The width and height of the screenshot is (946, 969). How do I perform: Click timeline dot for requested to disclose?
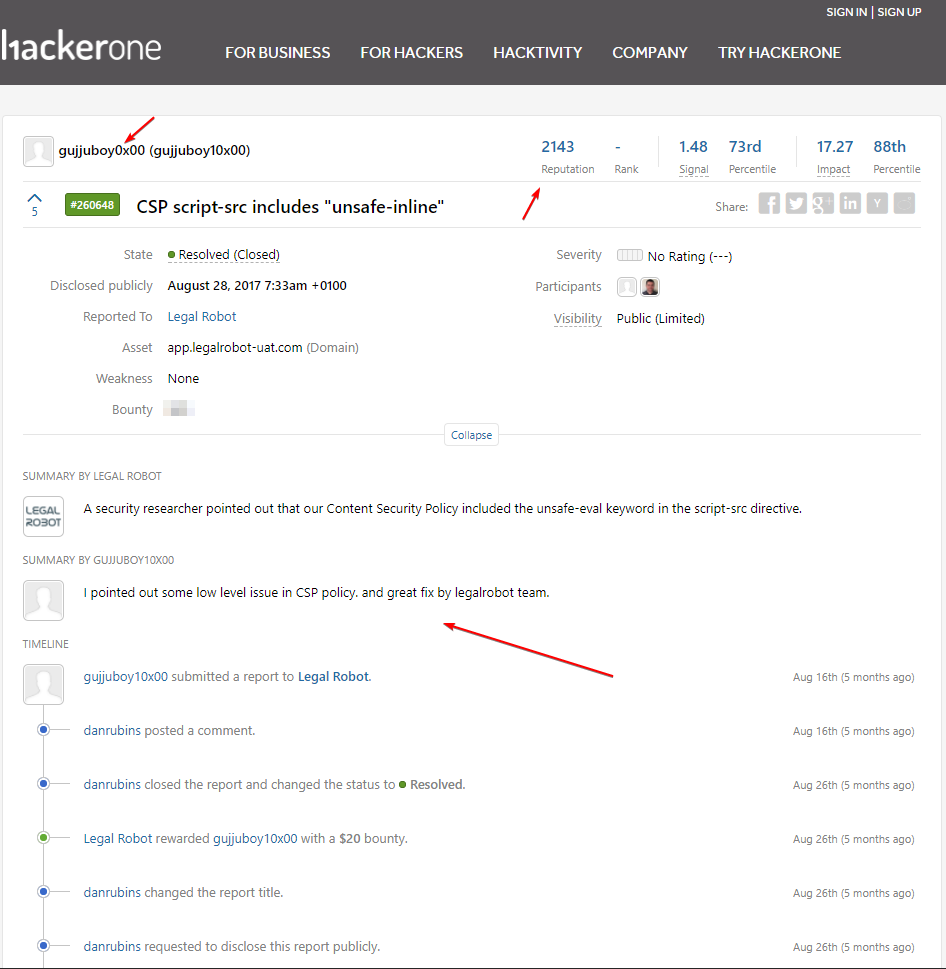pos(43,945)
